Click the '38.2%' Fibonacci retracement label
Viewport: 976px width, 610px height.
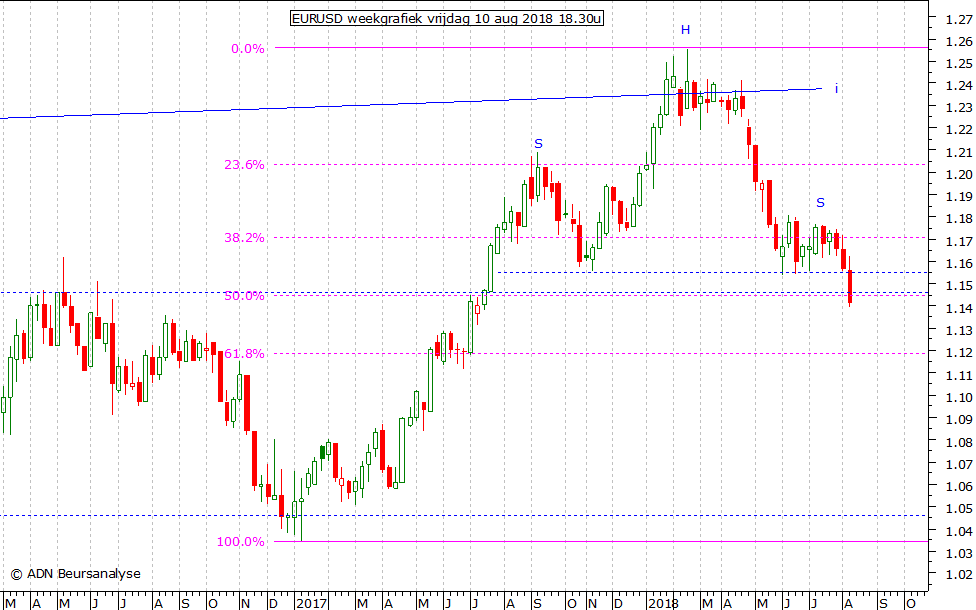click(x=244, y=237)
